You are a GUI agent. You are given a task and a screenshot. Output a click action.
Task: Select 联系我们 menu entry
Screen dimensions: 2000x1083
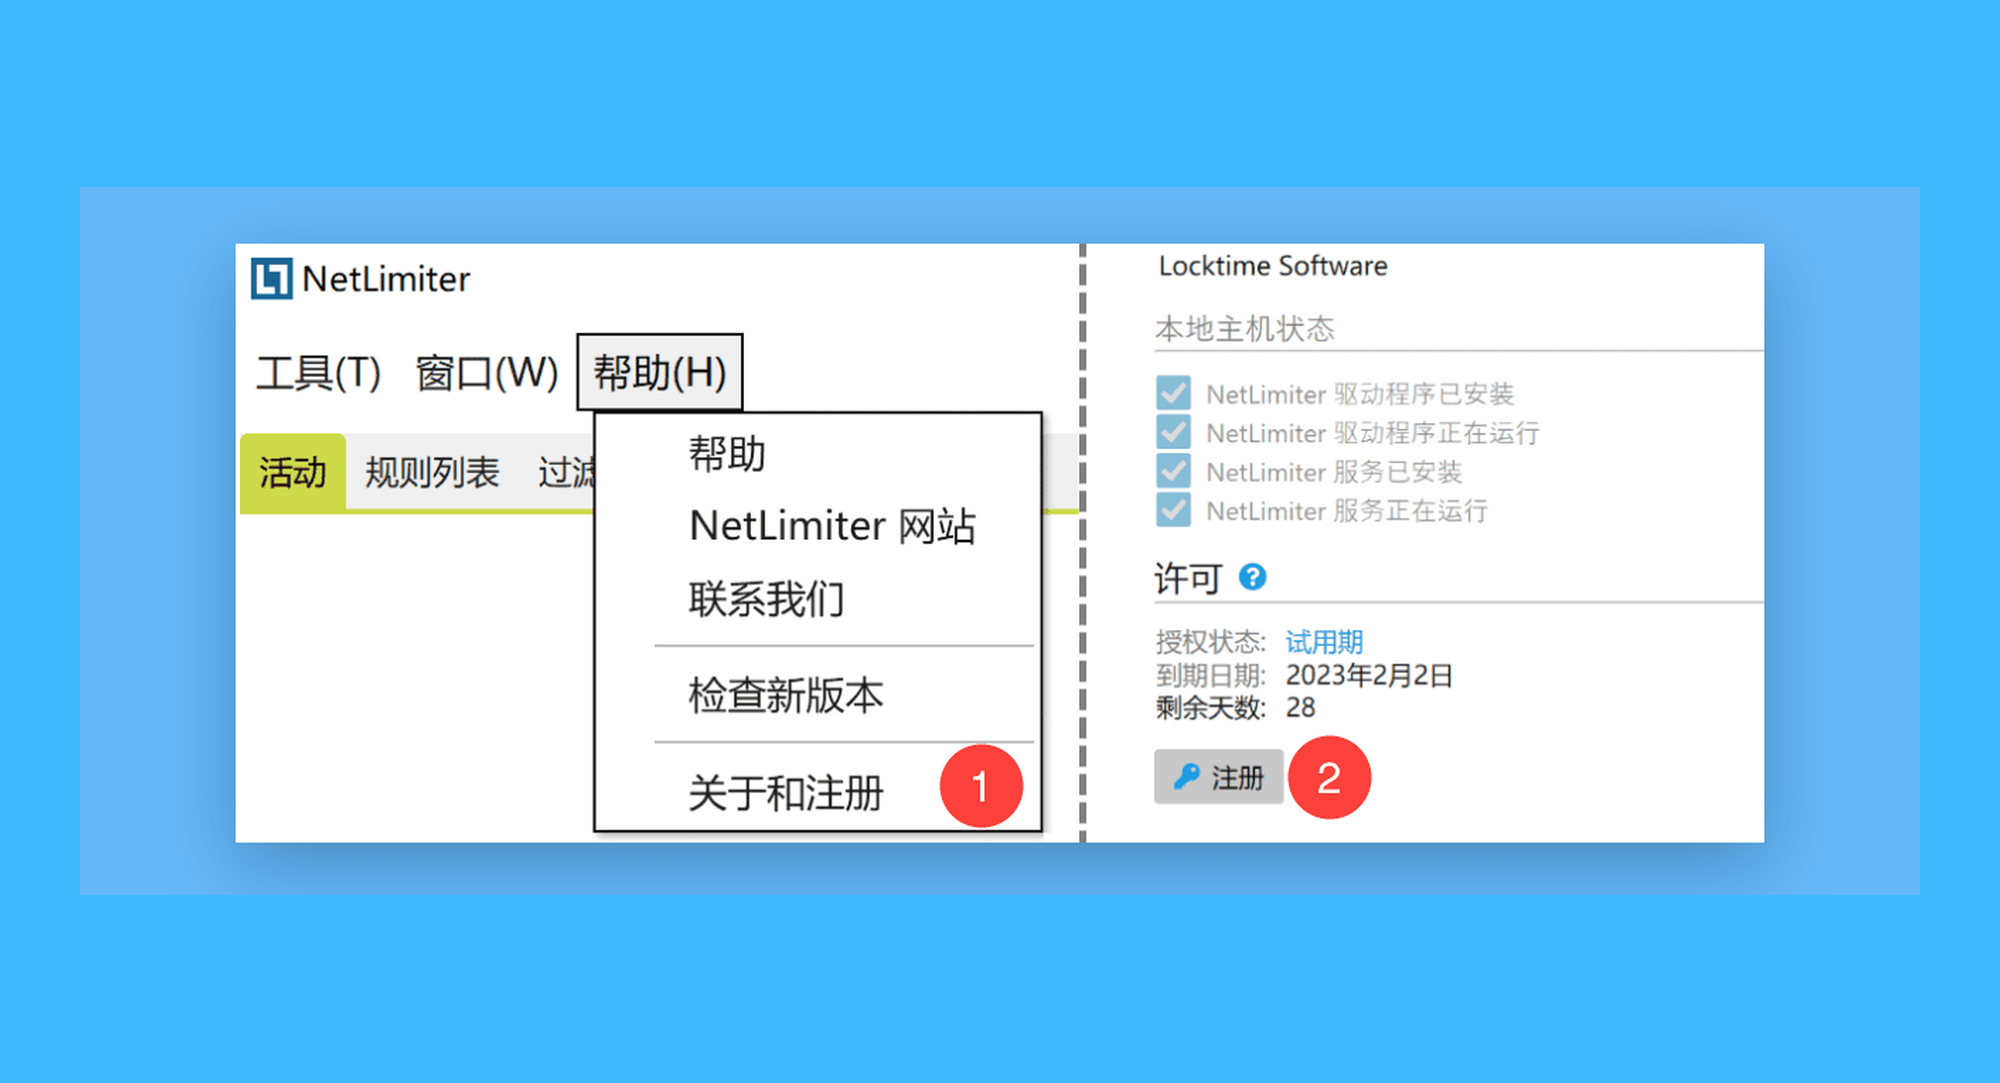click(766, 599)
